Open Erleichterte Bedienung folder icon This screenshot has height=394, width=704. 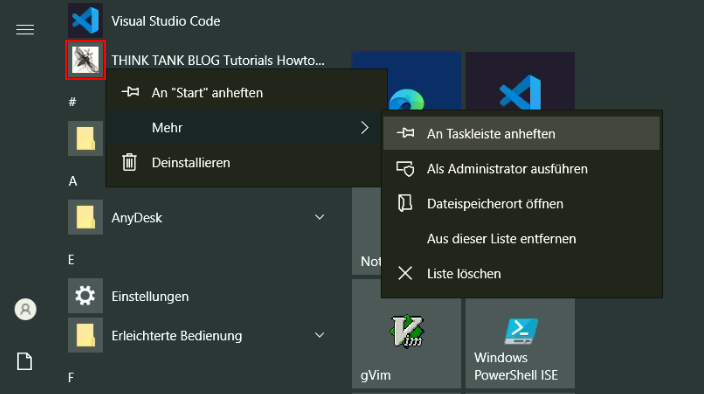click(85, 335)
